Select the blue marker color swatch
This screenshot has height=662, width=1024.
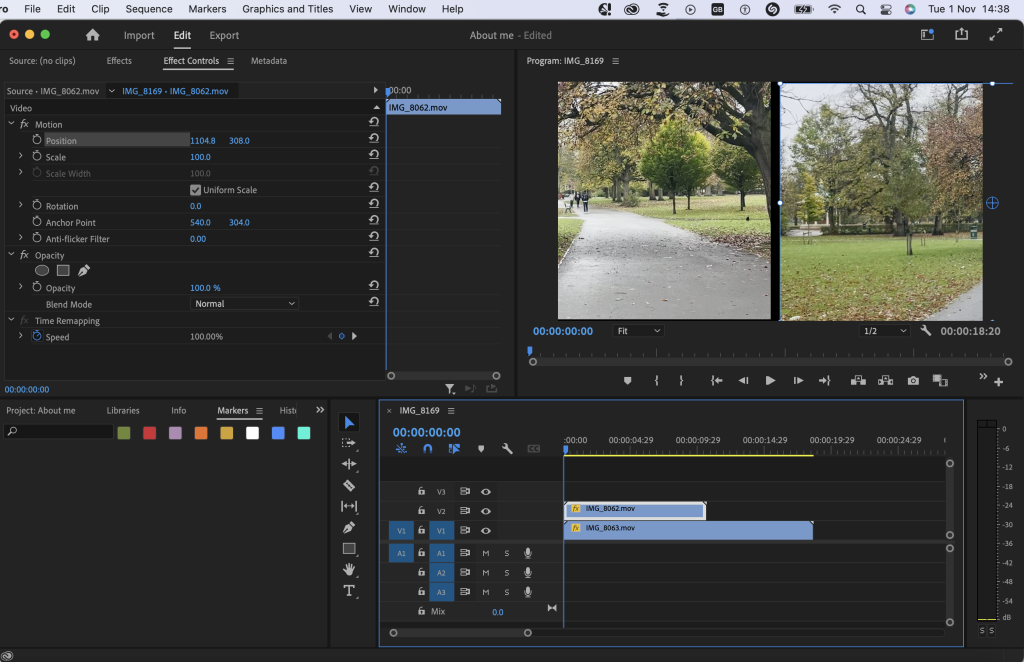pos(278,433)
